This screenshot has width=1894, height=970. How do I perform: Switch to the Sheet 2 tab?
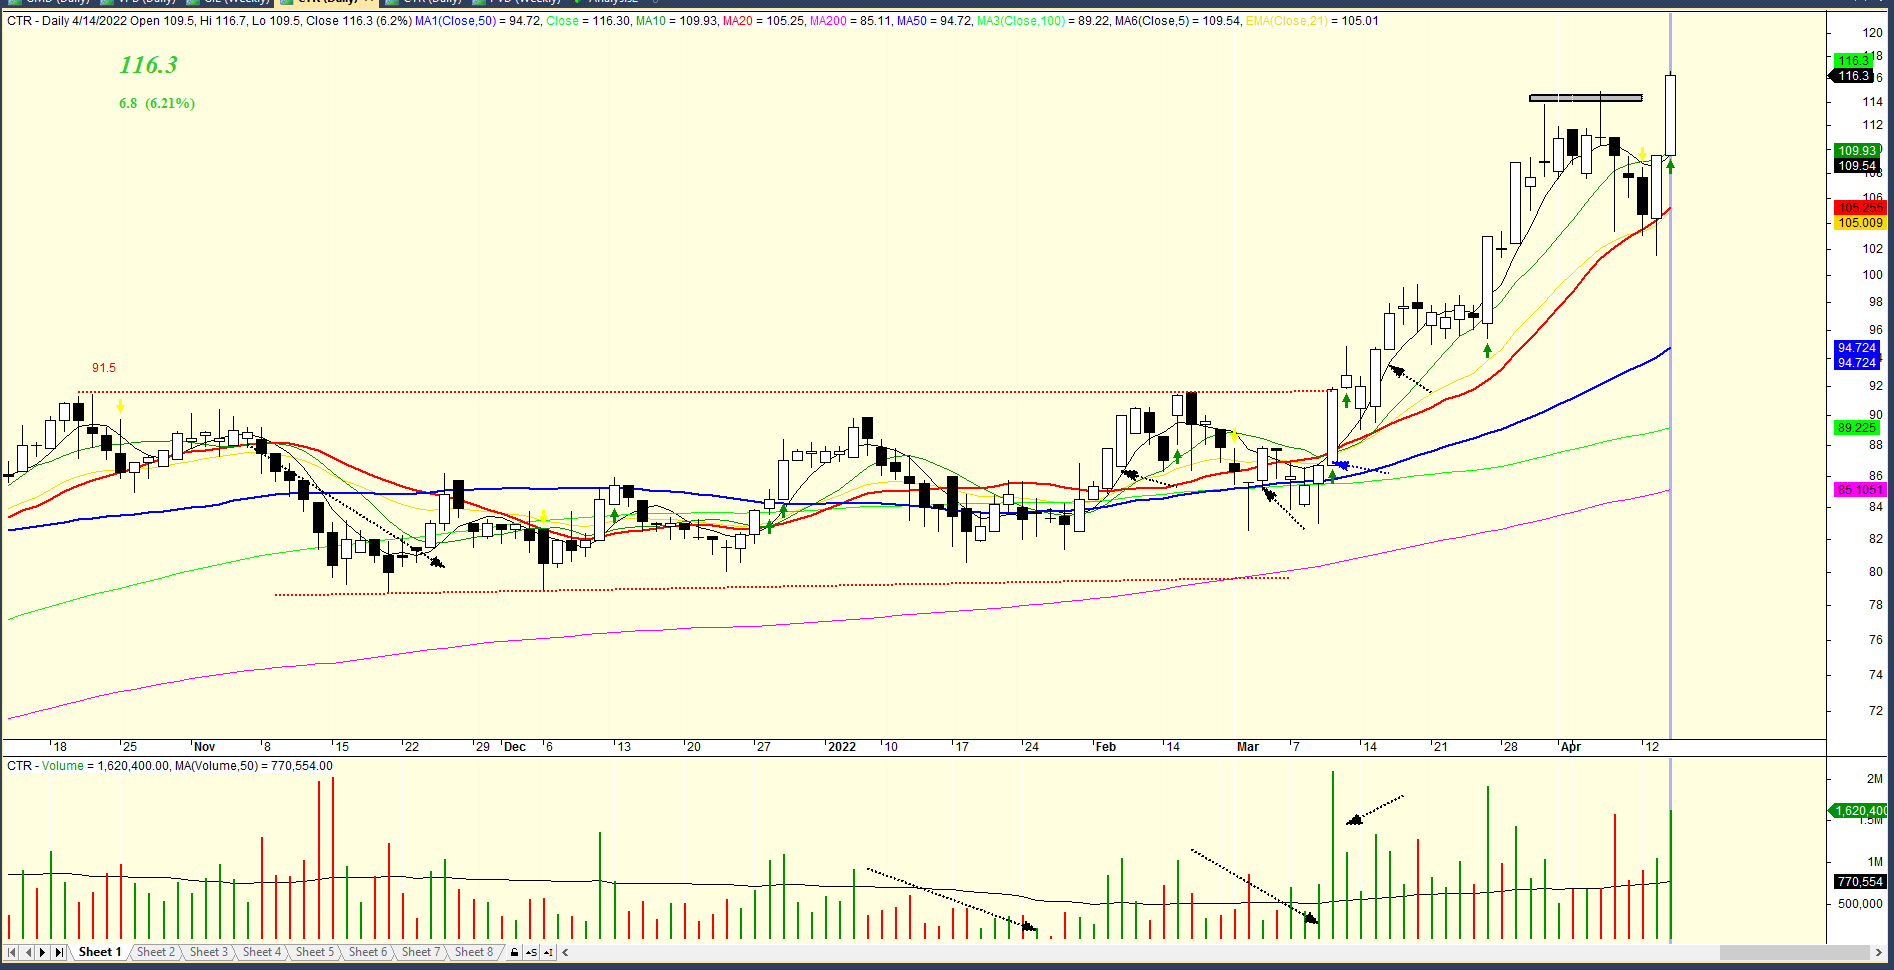(155, 952)
